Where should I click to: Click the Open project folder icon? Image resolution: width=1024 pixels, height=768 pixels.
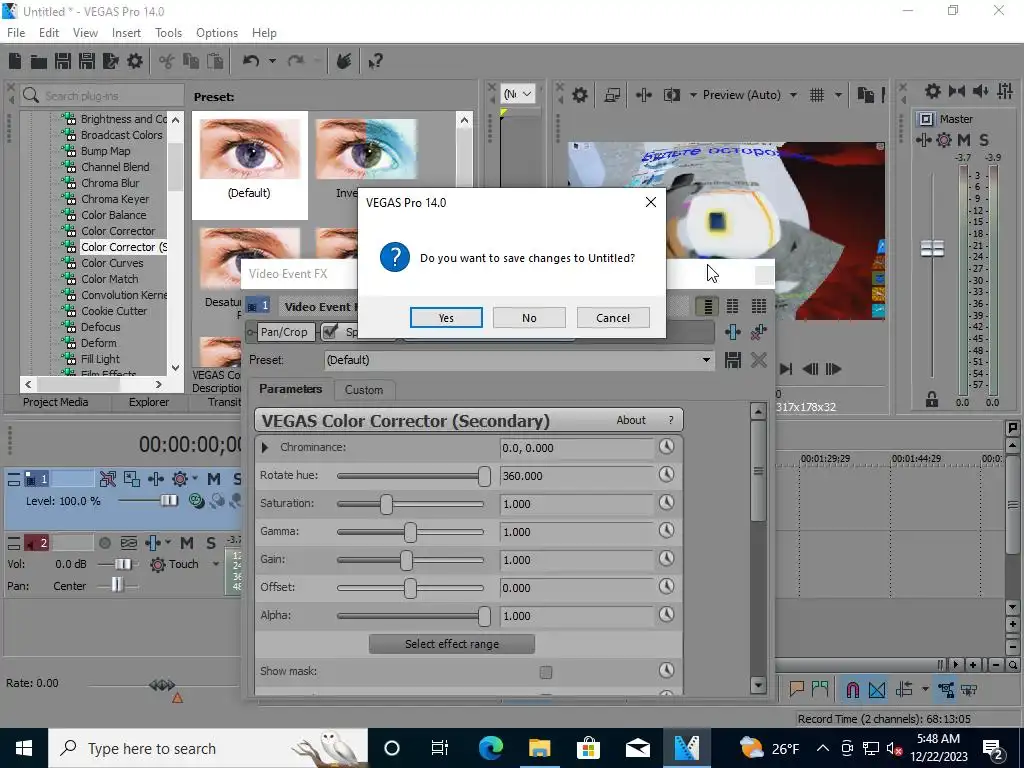click(x=39, y=61)
